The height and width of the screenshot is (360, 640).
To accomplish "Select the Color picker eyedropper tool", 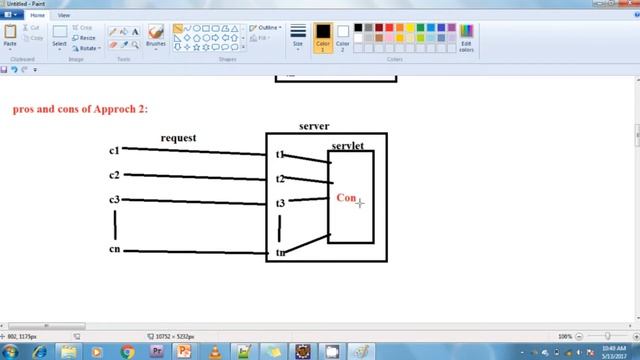I will tap(124, 44).
